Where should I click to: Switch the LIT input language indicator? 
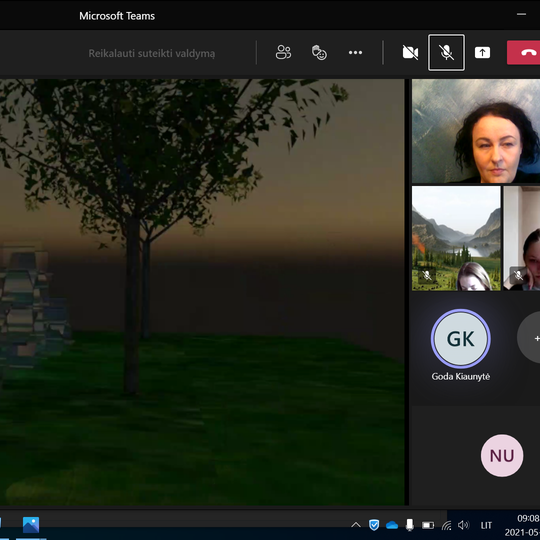(x=486, y=525)
